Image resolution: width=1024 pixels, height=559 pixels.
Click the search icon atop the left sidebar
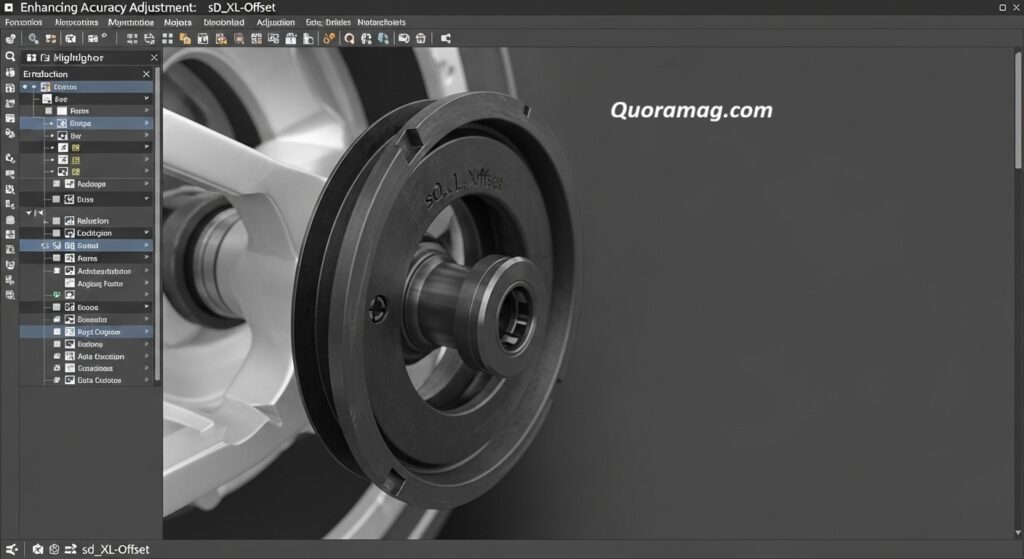coord(10,57)
